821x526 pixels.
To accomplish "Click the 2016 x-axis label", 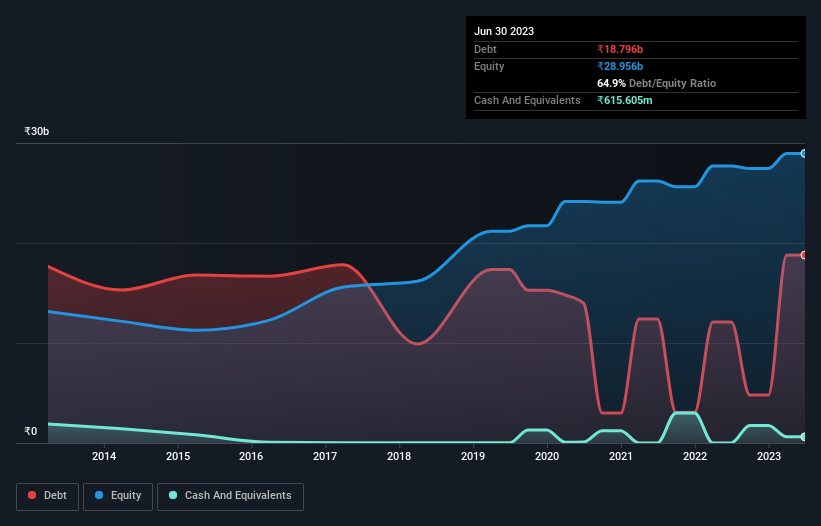I will (251, 456).
